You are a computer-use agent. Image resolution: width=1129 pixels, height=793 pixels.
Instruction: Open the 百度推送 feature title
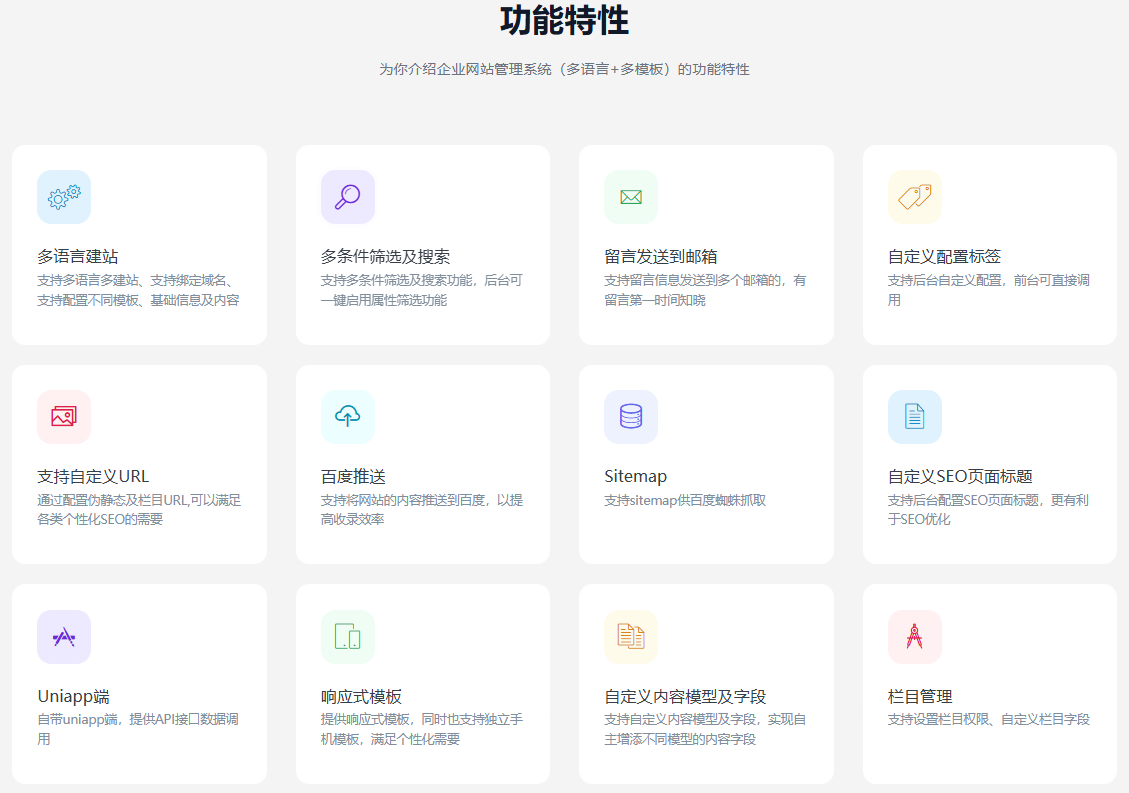[353, 477]
